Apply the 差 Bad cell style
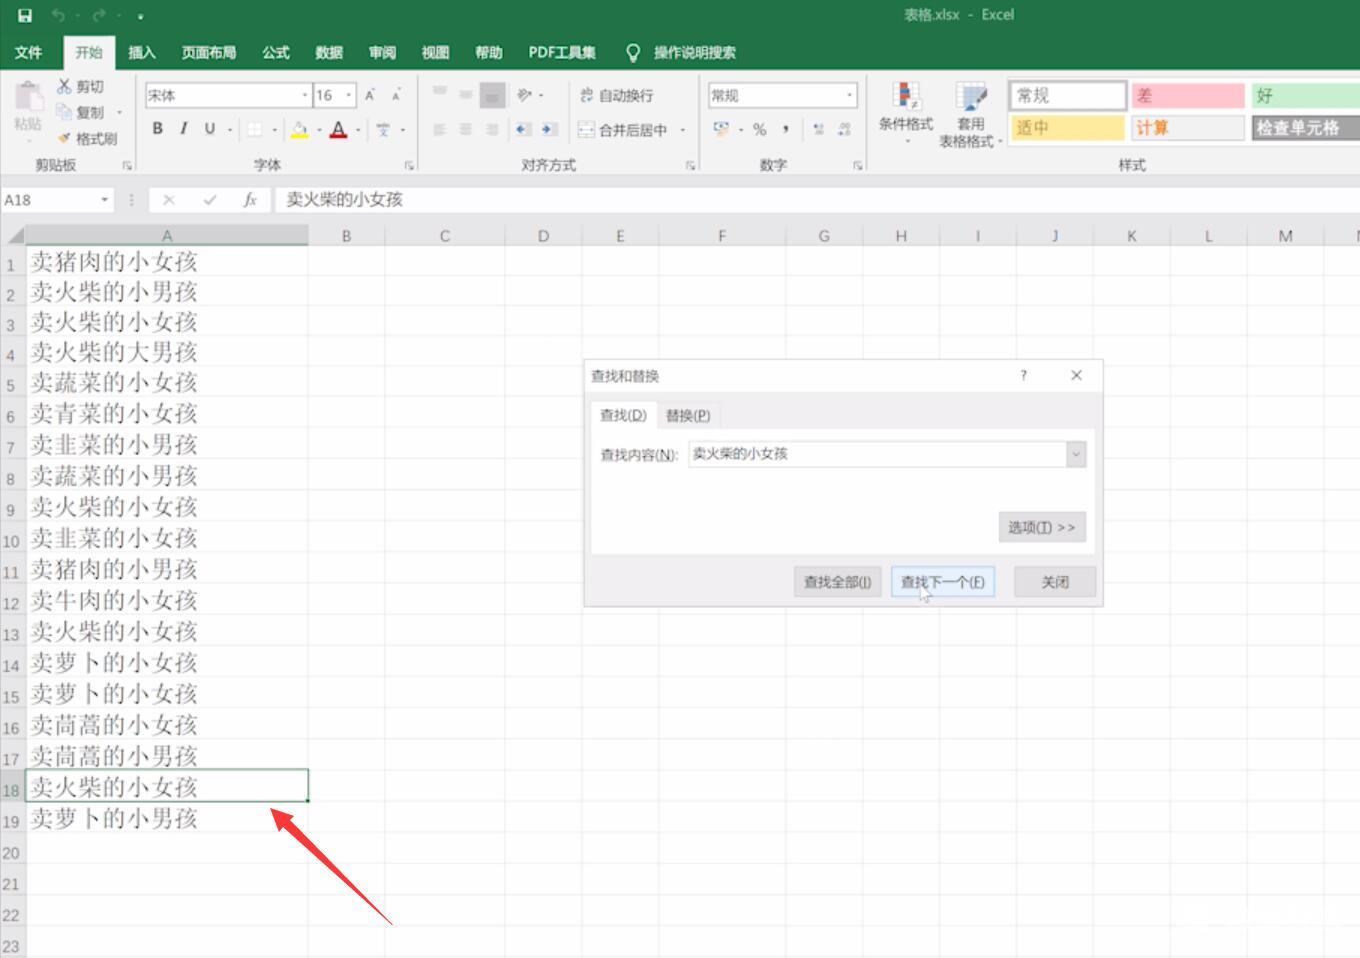The height and width of the screenshot is (958, 1360). pyautogui.click(x=1188, y=95)
